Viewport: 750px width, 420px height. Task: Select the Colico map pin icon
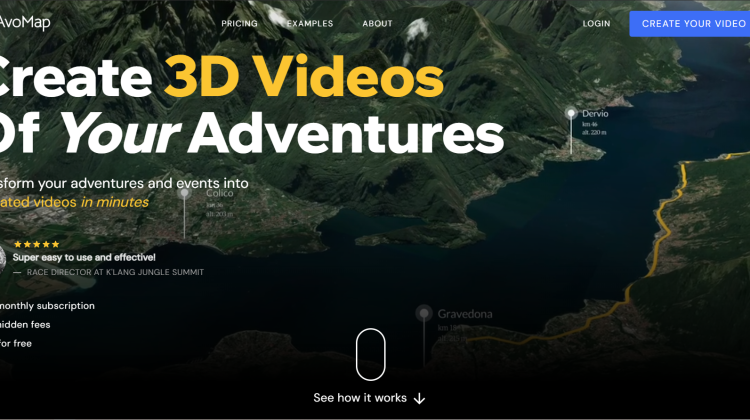(x=185, y=193)
